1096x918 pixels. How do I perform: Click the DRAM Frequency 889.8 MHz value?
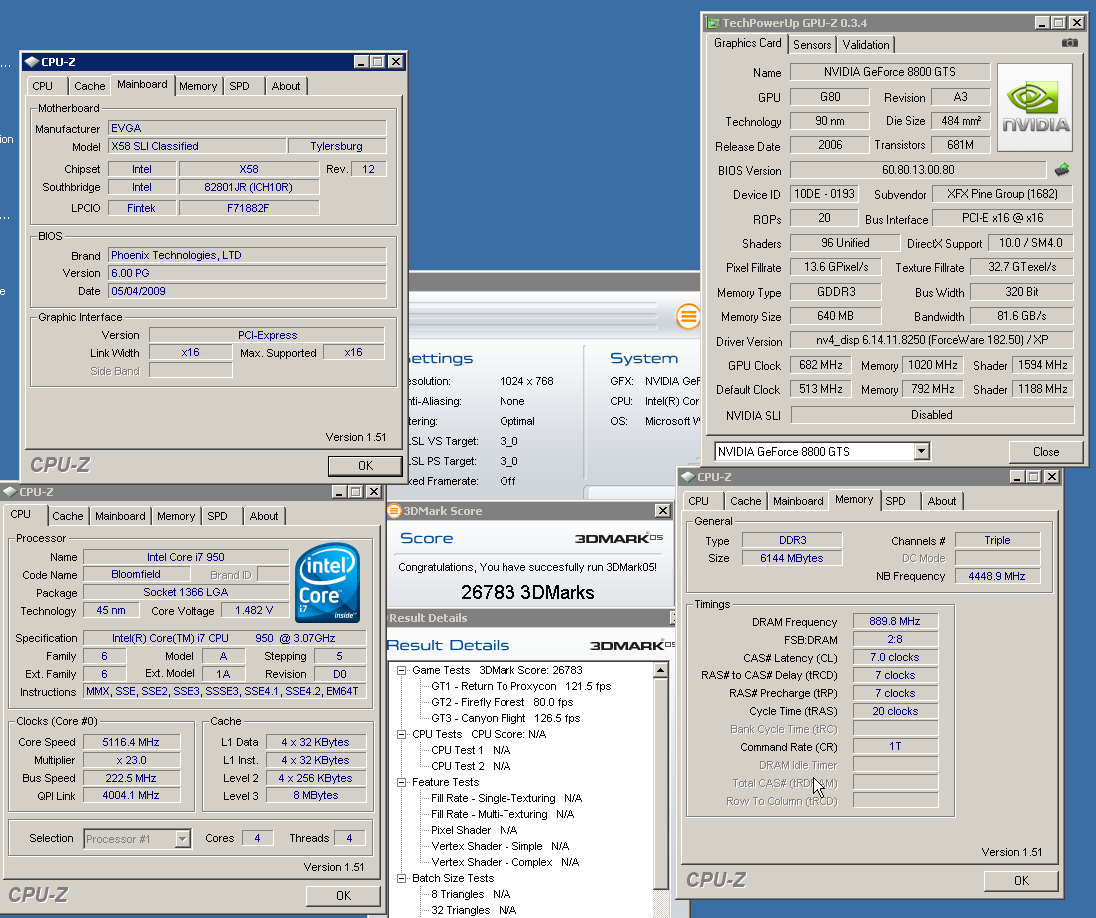point(895,621)
